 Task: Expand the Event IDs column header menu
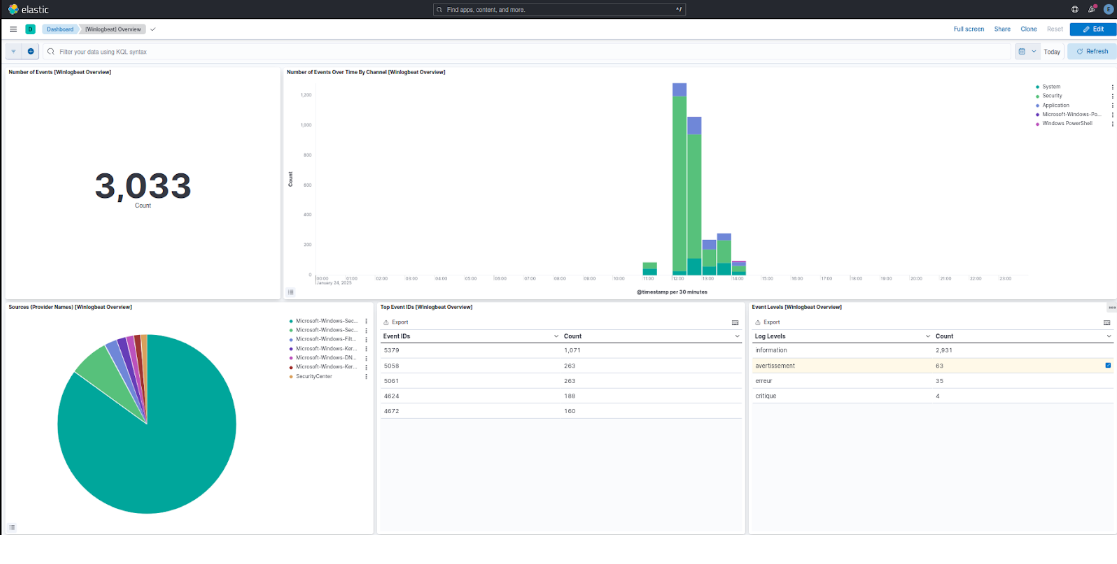tap(556, 337)
